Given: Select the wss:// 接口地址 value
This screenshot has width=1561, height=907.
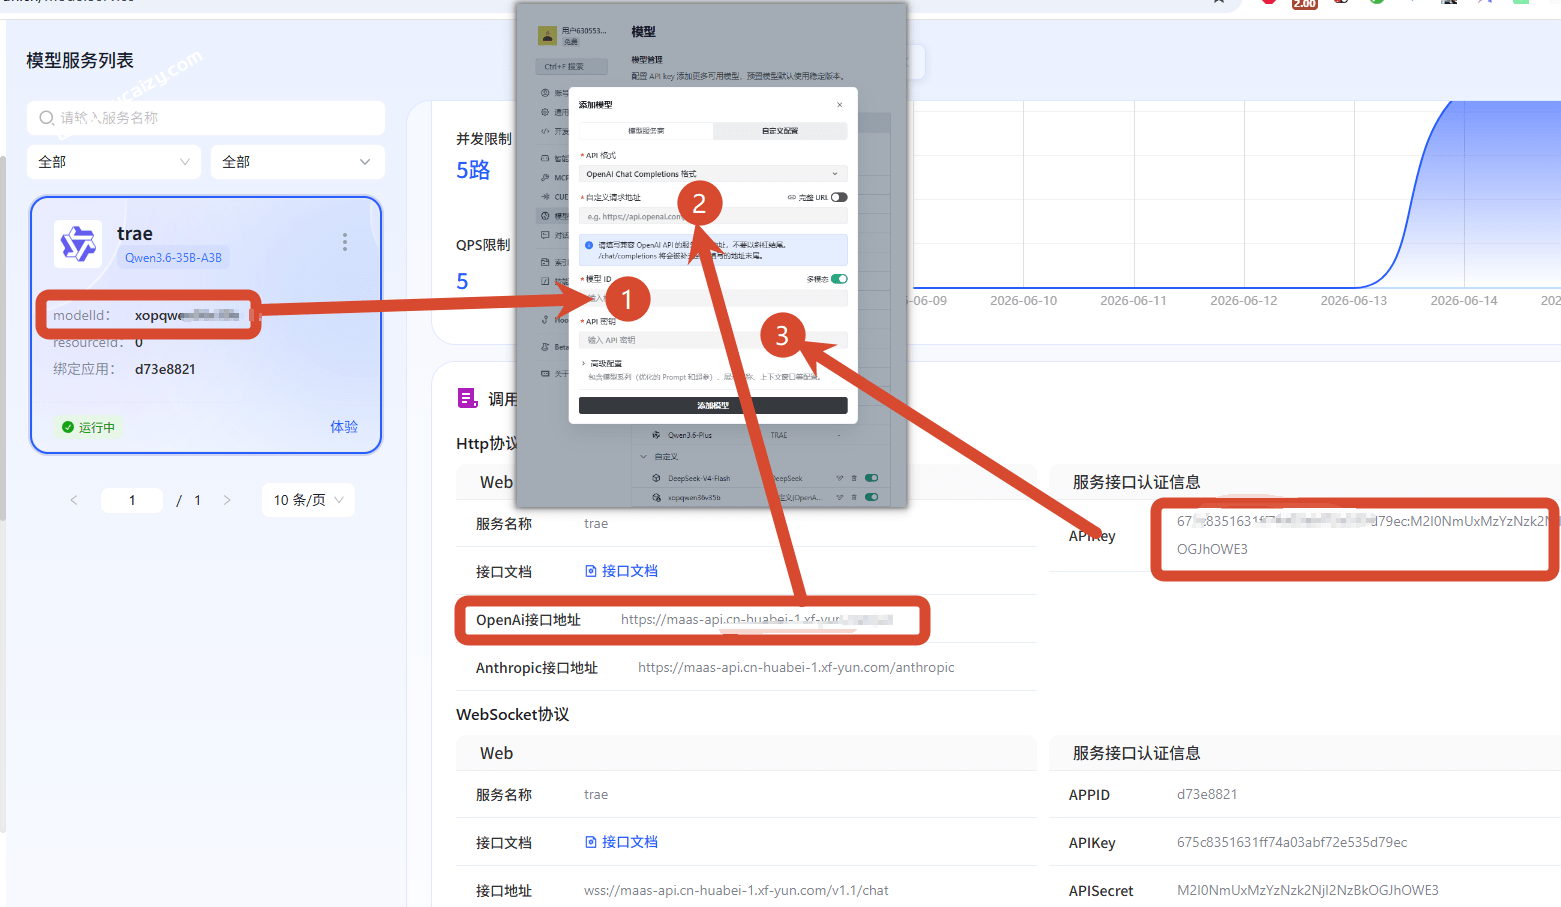Looking at the screenshot, I should (x=736, y=891).
